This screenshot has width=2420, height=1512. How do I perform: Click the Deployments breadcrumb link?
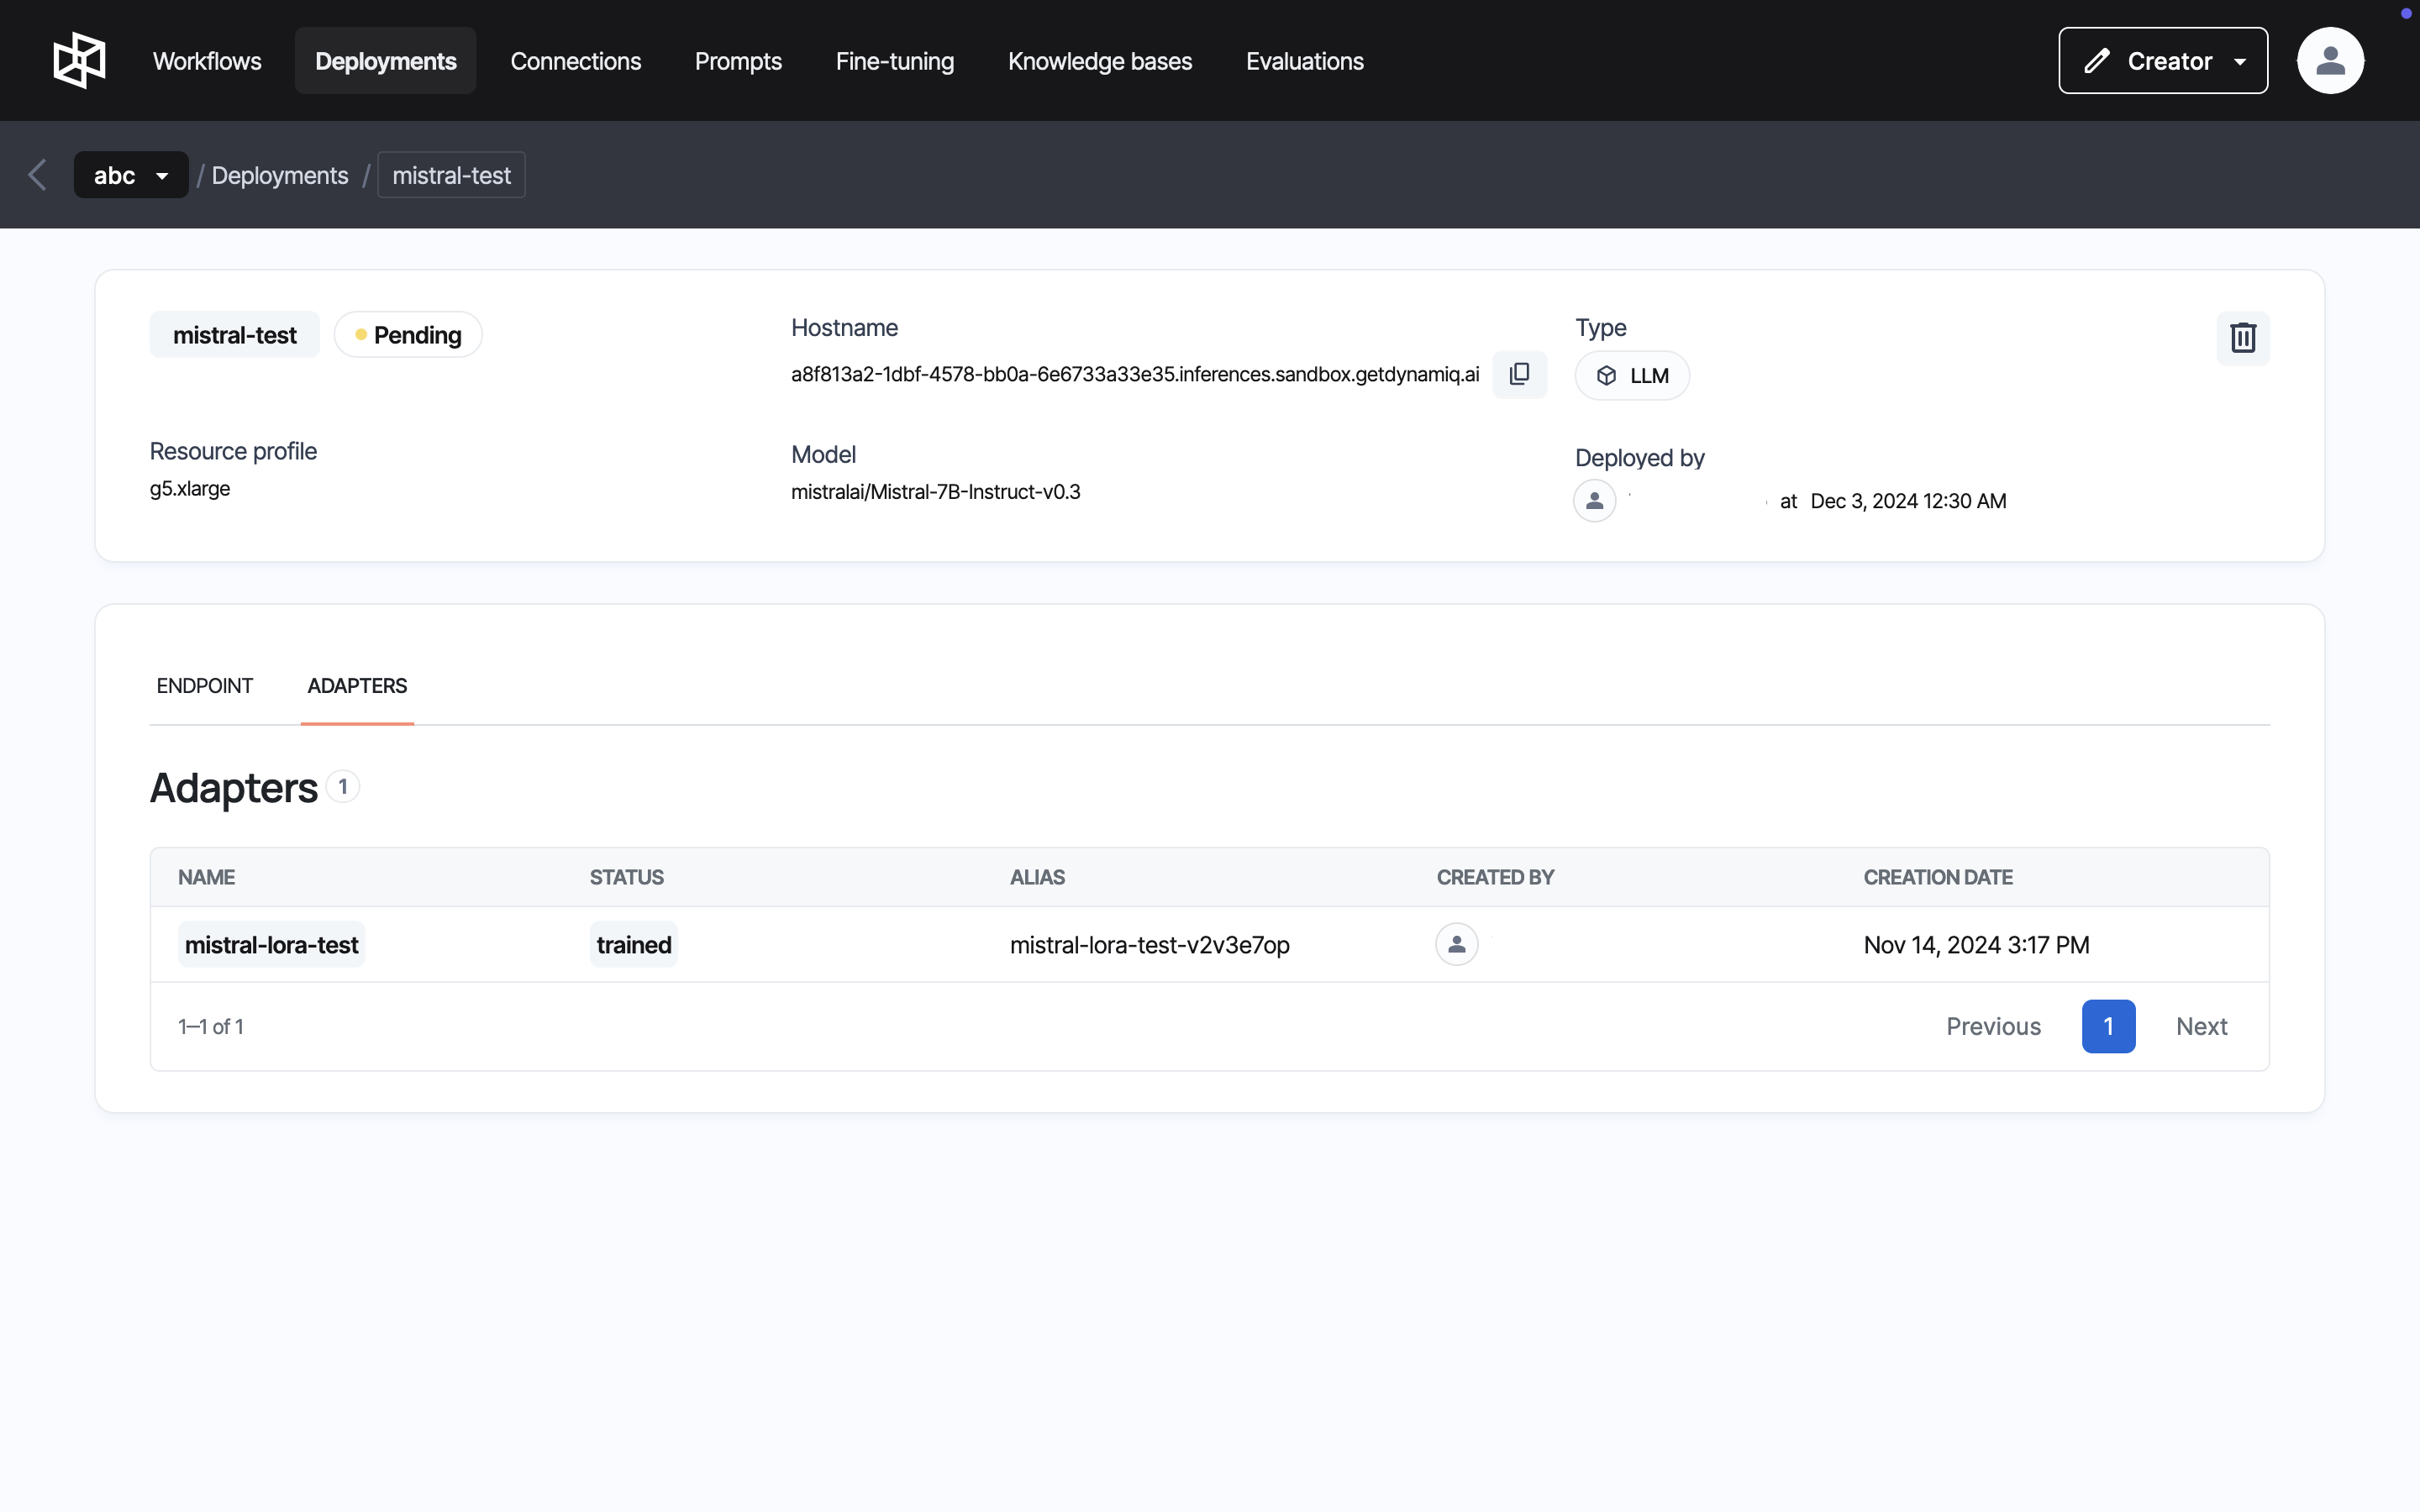point(280,175)
